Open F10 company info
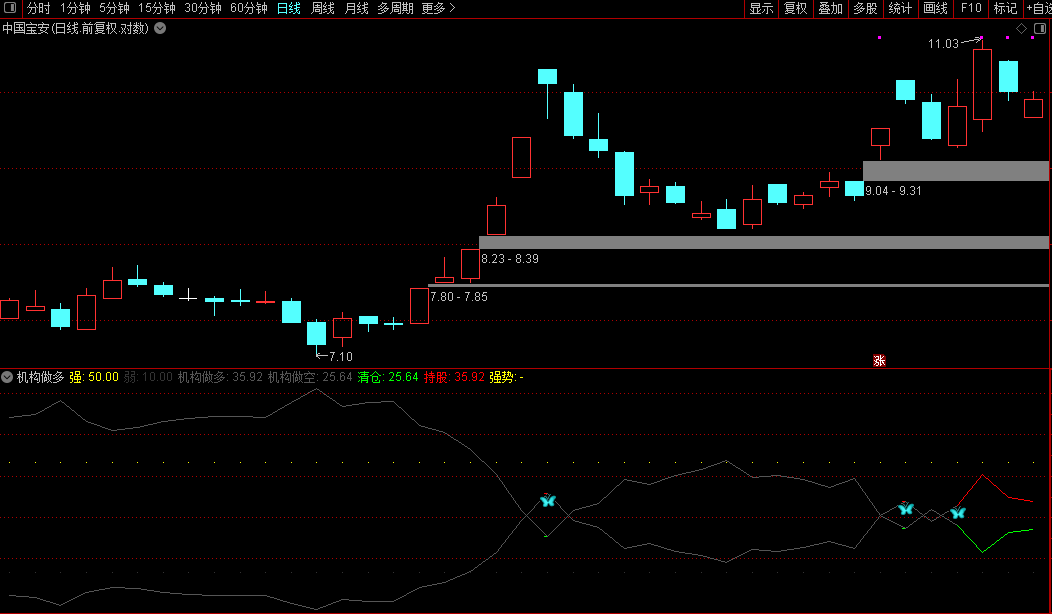The height and width of the screenshot is (614, 1052). click(x=971, y=8)
